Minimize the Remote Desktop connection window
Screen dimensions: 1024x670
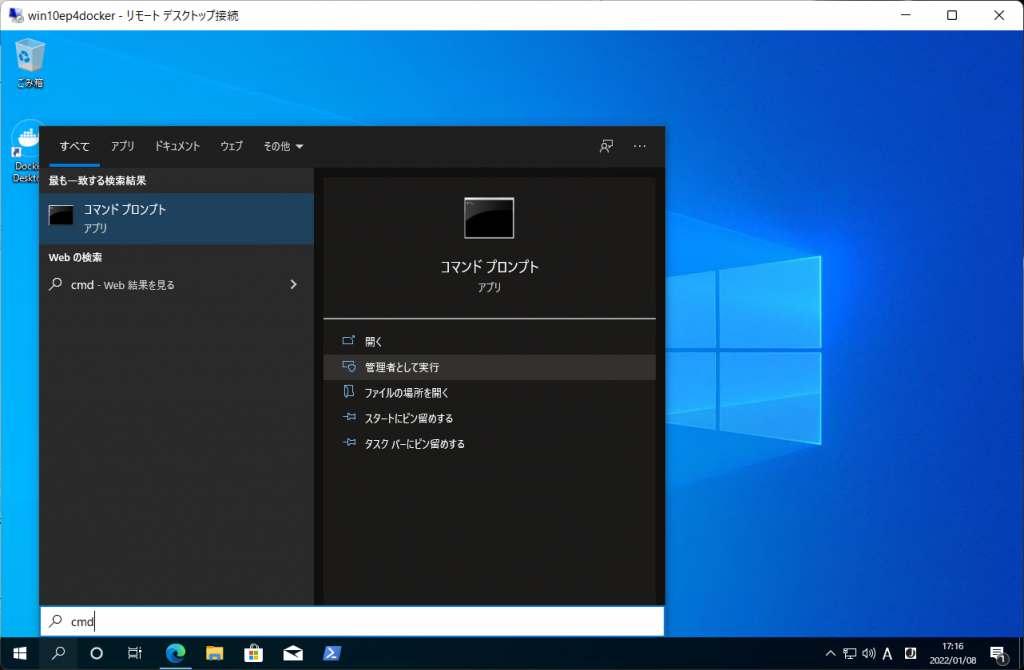point(905,15)
